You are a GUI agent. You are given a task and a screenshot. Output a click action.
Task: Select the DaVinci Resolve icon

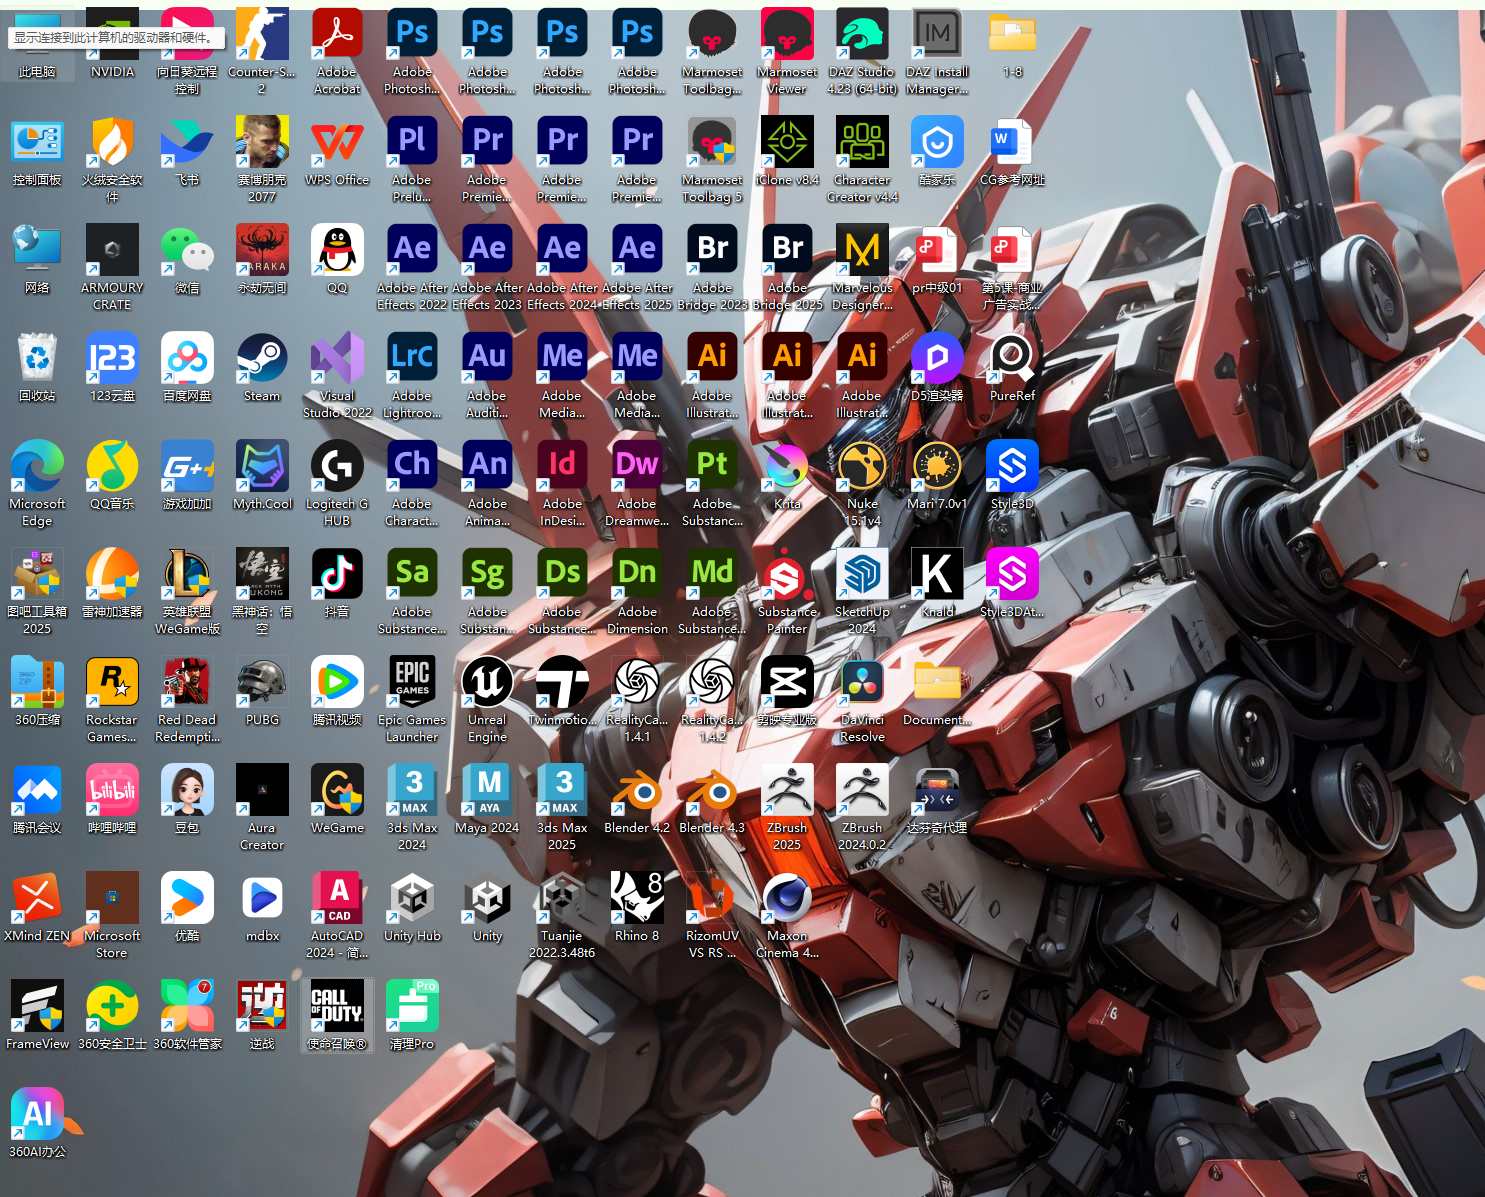862,700
